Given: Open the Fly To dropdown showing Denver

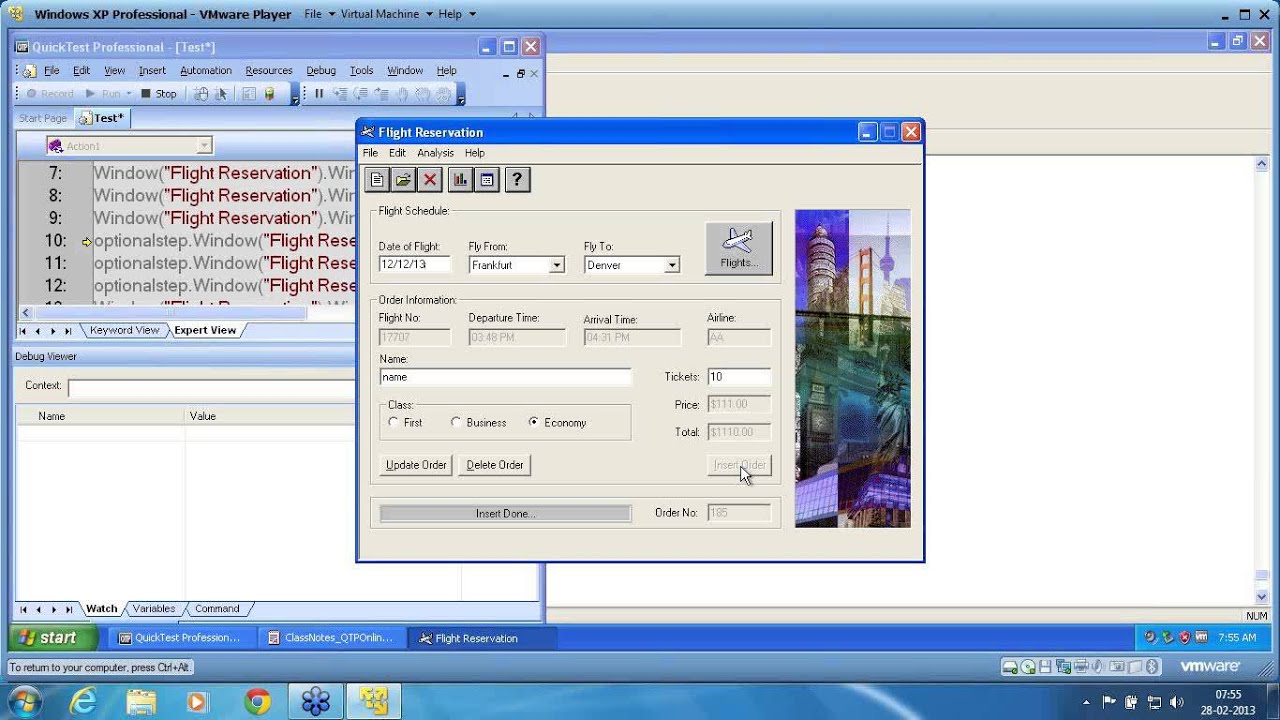Looking at the screenshot, I should 672,265.
